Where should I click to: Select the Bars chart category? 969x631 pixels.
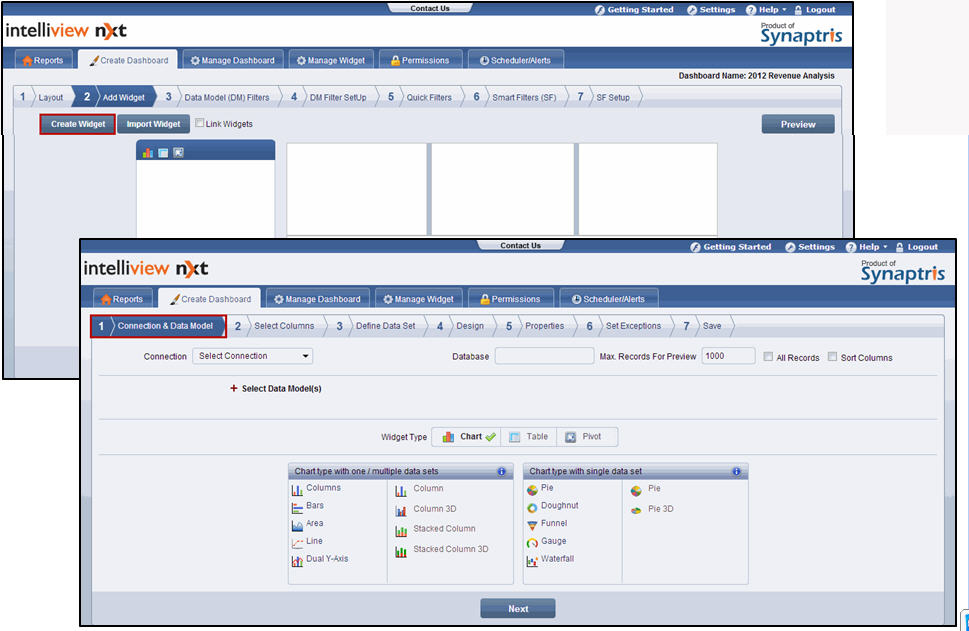[308, 507]
